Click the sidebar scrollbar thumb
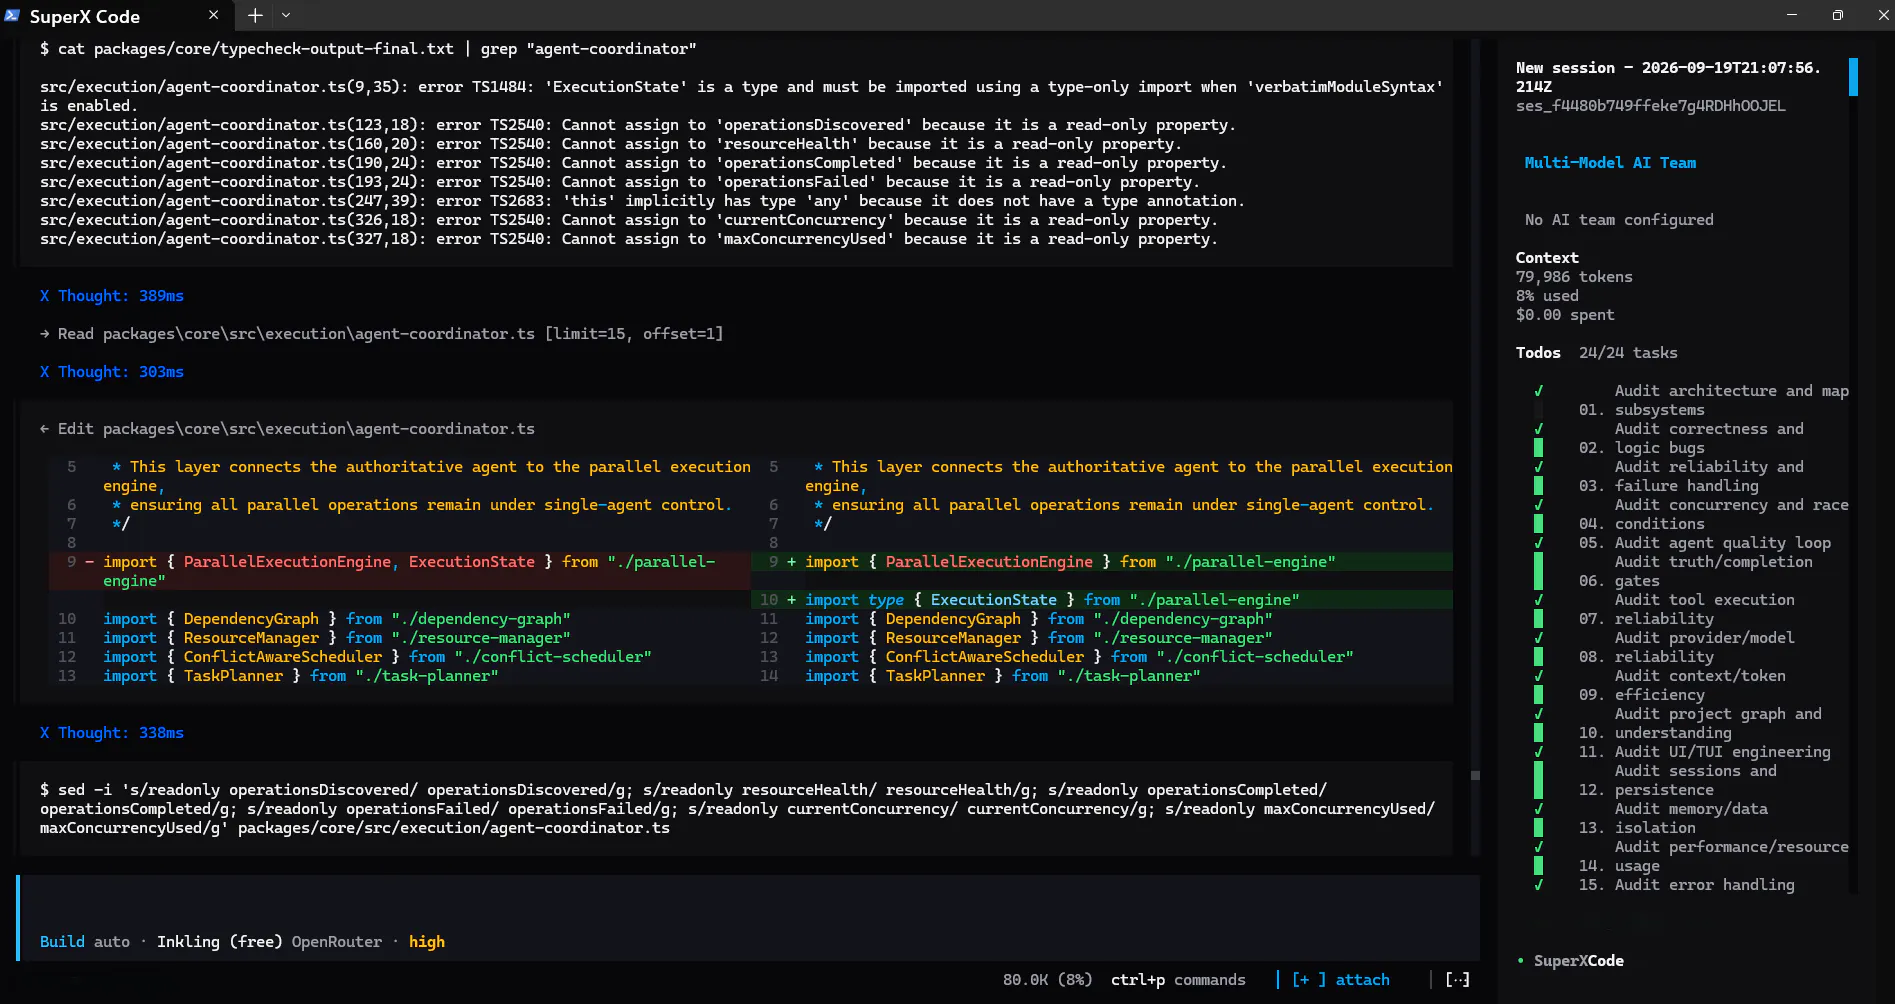 (x=1853, y=77)
